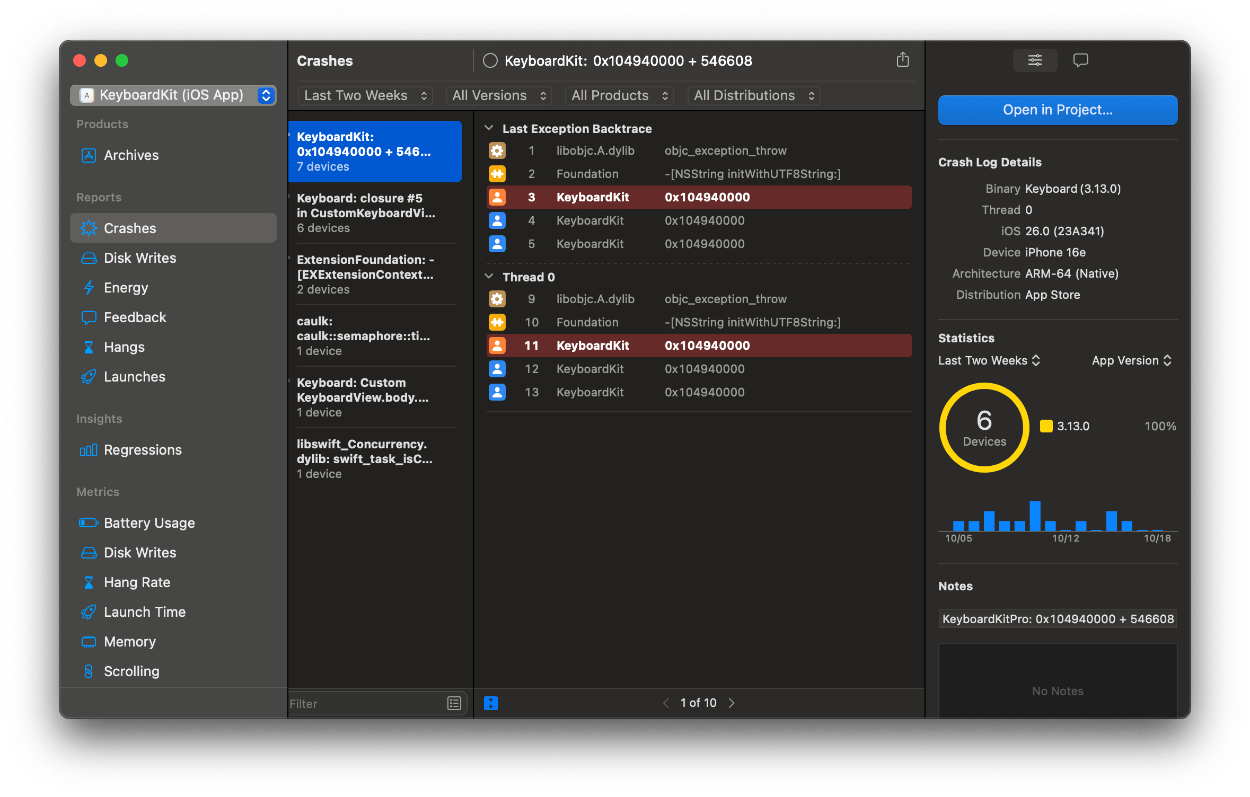Switch to the feedback comments tab icon
The height and width of the screenshot is (797, 1250).
pyautogui.click(x=1080, y=60)
